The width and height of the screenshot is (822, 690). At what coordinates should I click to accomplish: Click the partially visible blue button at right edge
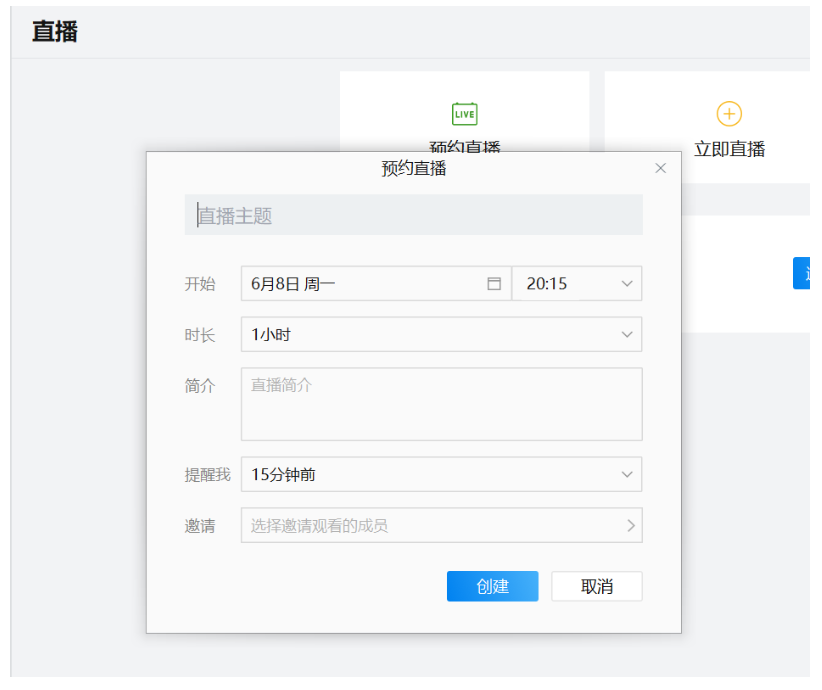click(802, 273)
